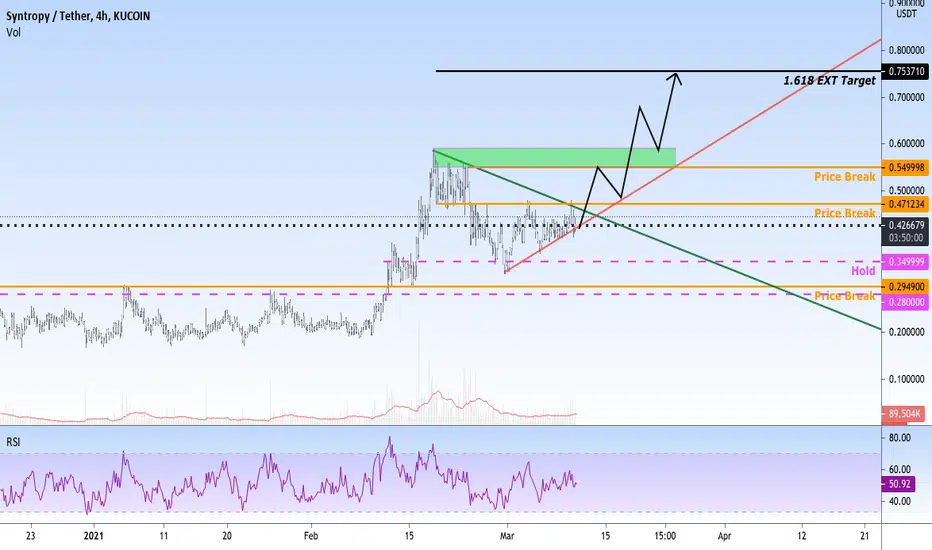
Task: Click the 2021 date axis label
Action: (x=93, y=536)
